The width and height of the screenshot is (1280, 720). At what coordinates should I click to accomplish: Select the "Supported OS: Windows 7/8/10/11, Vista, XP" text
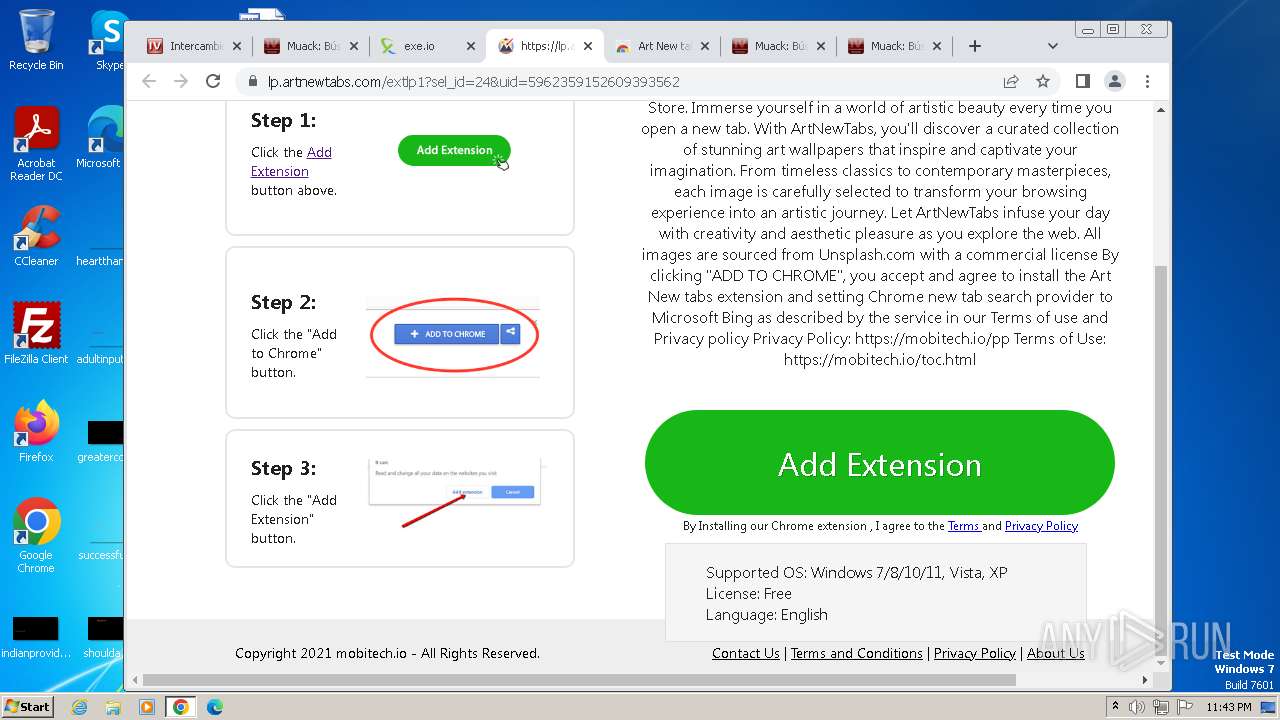click(857, 573)
